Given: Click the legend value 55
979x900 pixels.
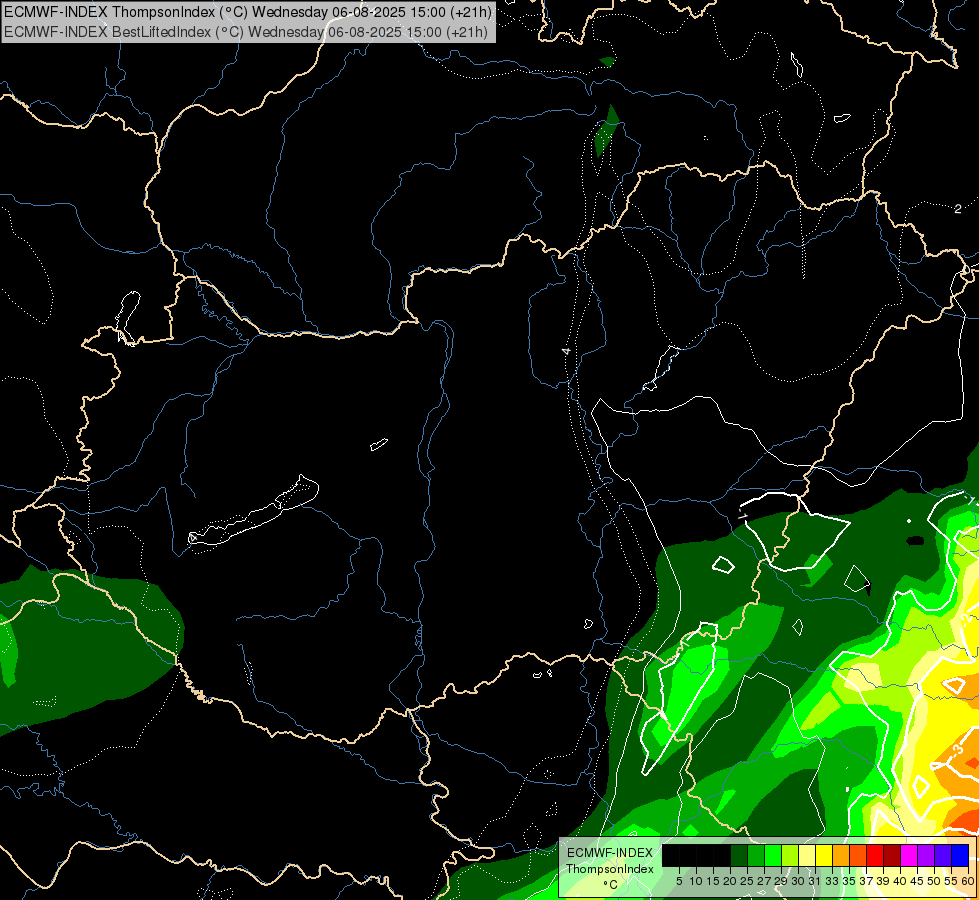Looking at the screenshot, I should [952, 881].
